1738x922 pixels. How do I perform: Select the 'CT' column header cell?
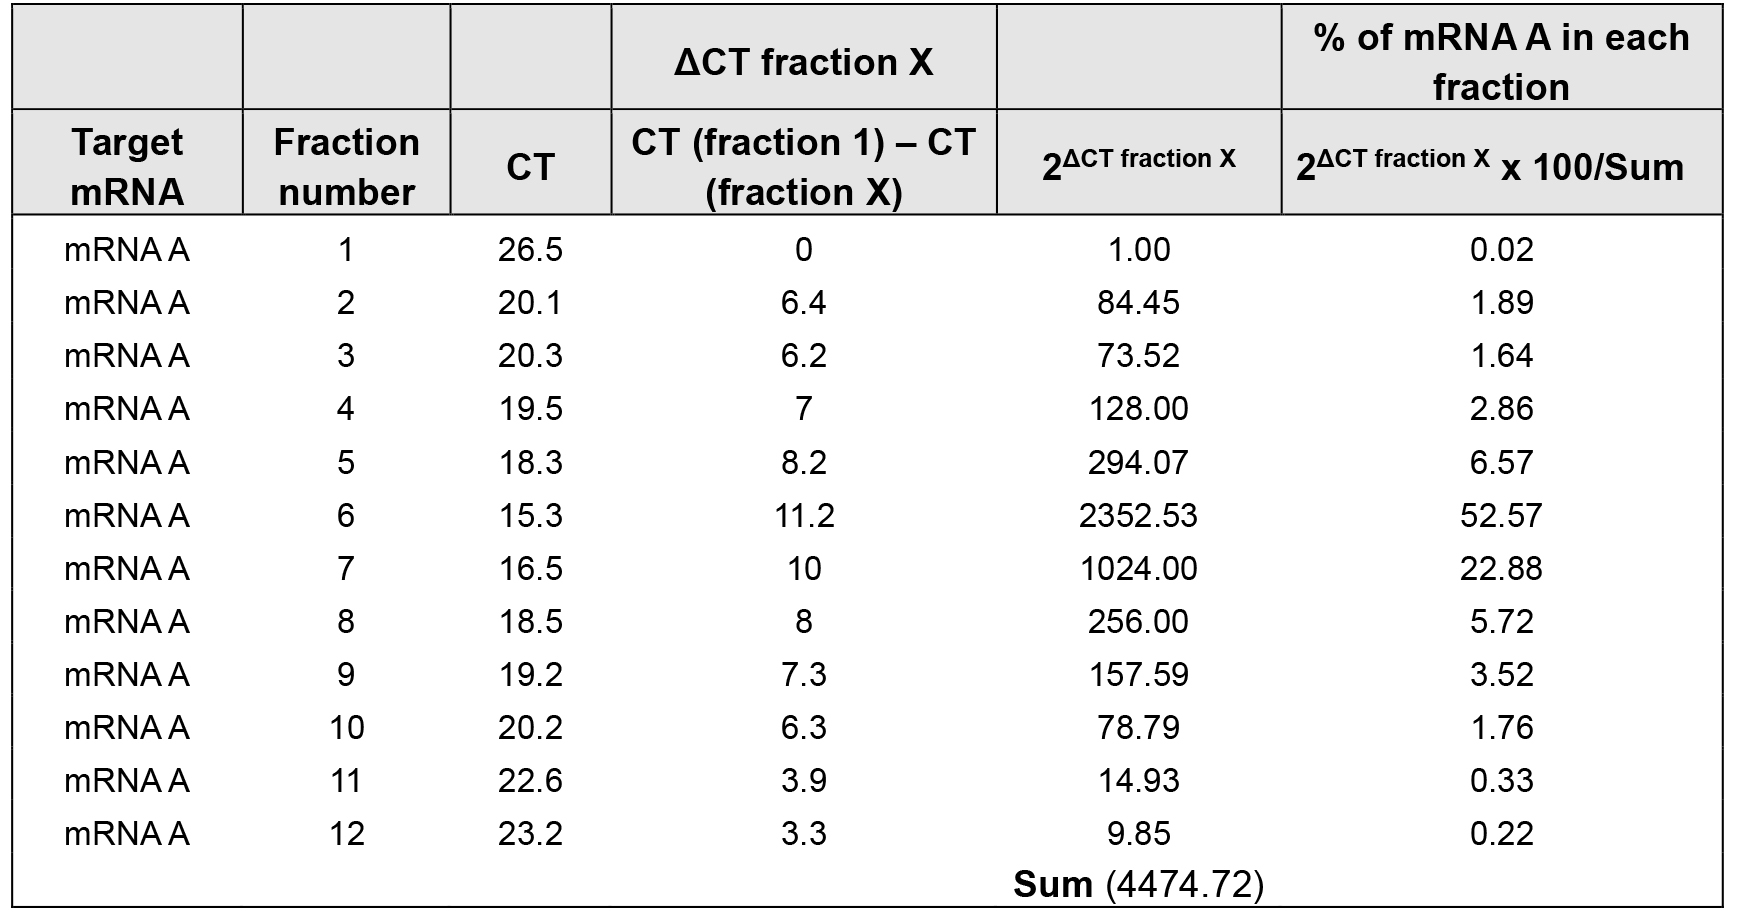tap(530, 167)
